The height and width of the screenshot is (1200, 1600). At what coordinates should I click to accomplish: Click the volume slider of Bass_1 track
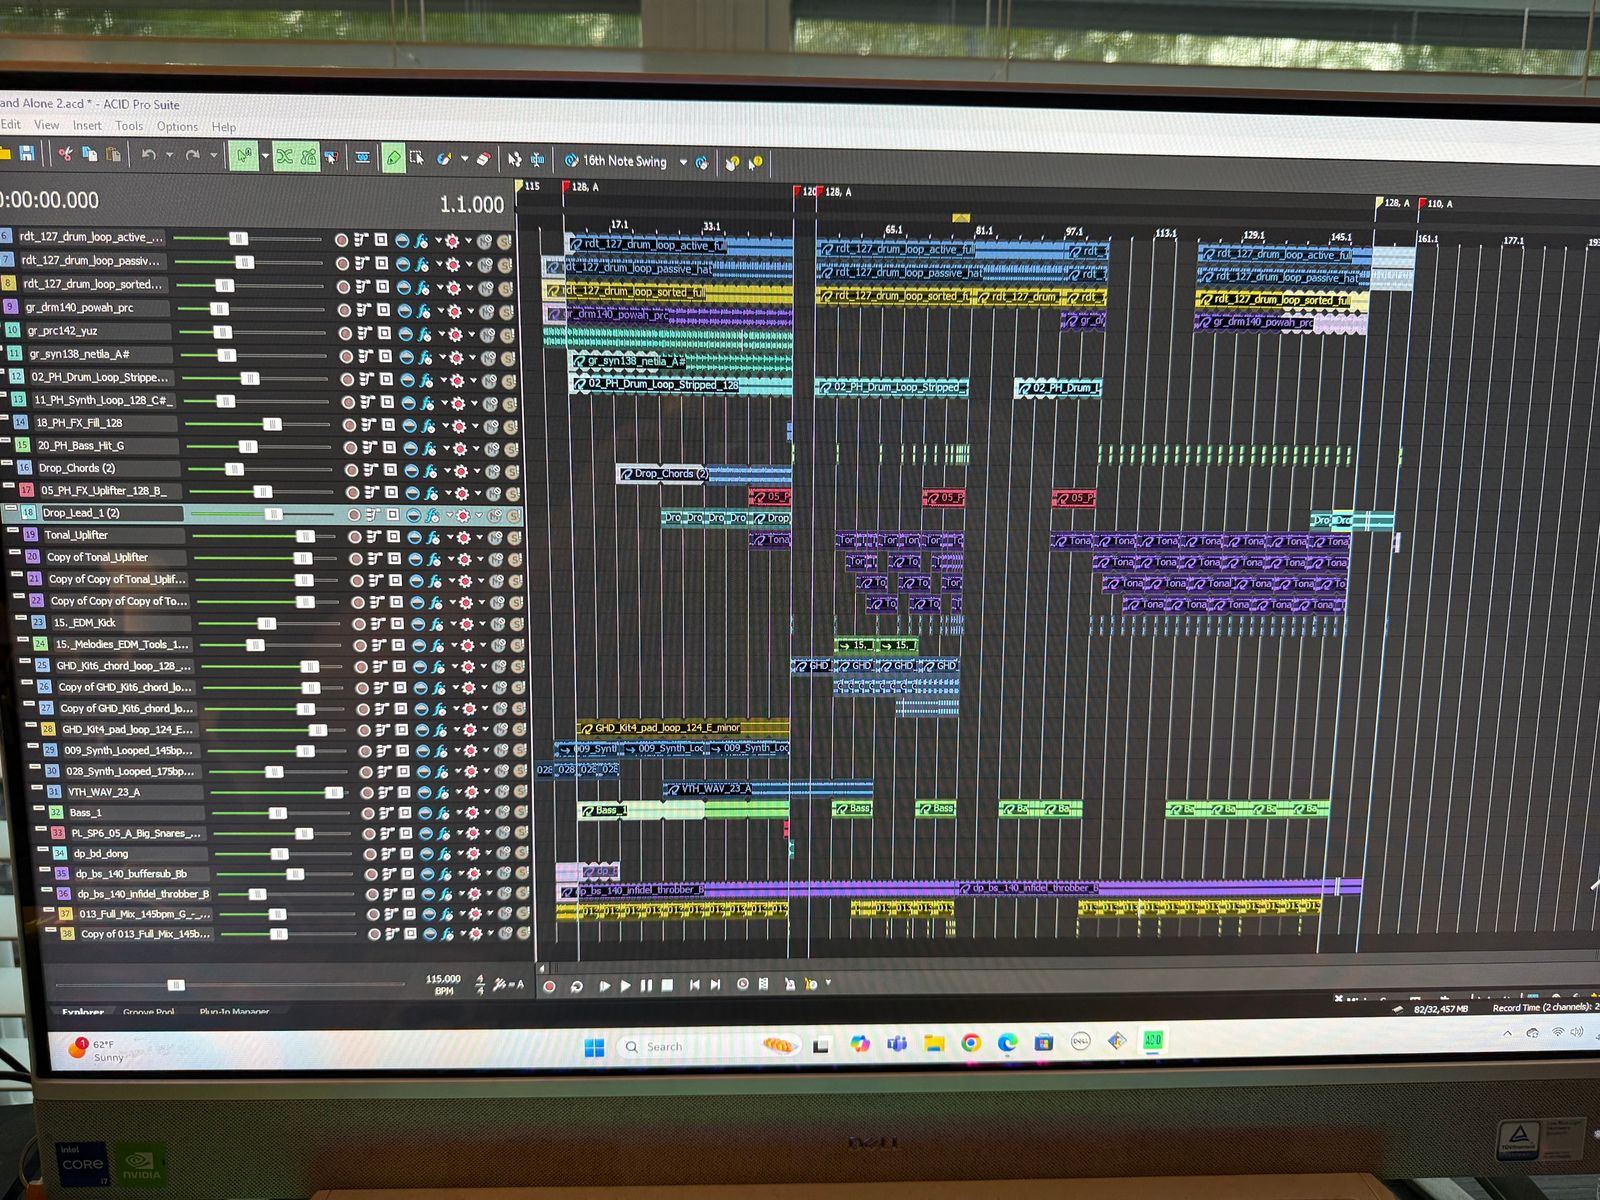(278, 813)
